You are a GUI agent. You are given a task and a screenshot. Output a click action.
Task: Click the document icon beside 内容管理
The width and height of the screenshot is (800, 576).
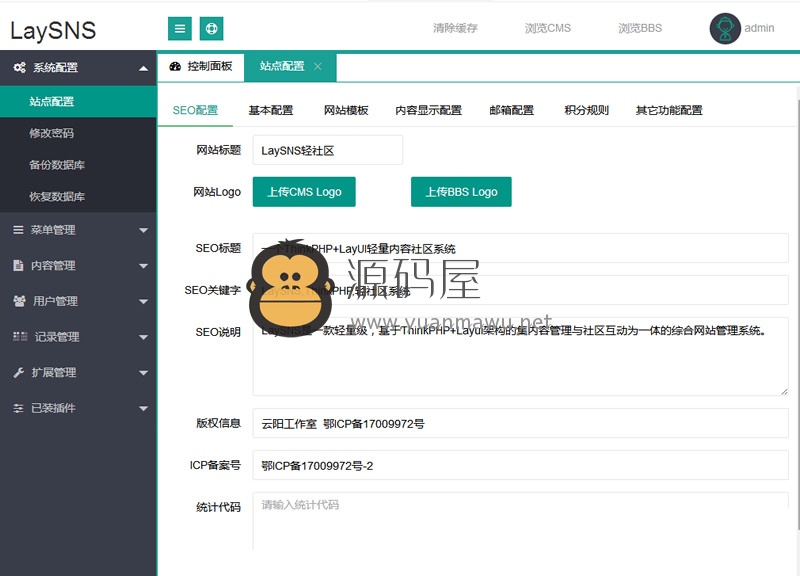pyautogui.click(x=18, y=265)
